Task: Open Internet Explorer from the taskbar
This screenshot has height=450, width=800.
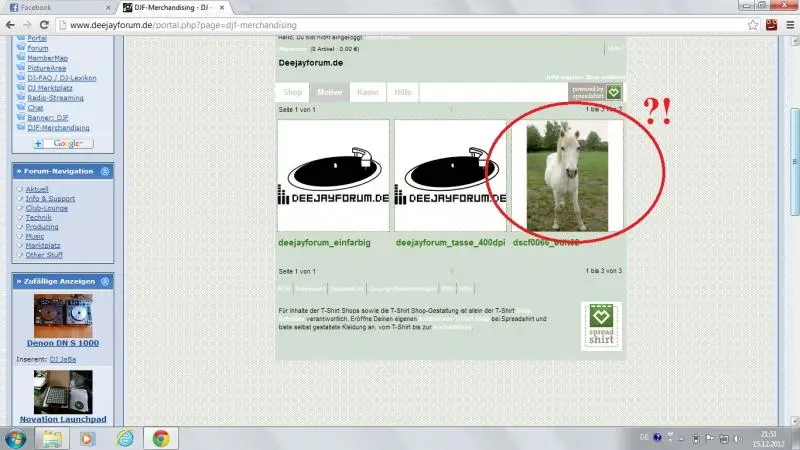Action: click(124, 439)
